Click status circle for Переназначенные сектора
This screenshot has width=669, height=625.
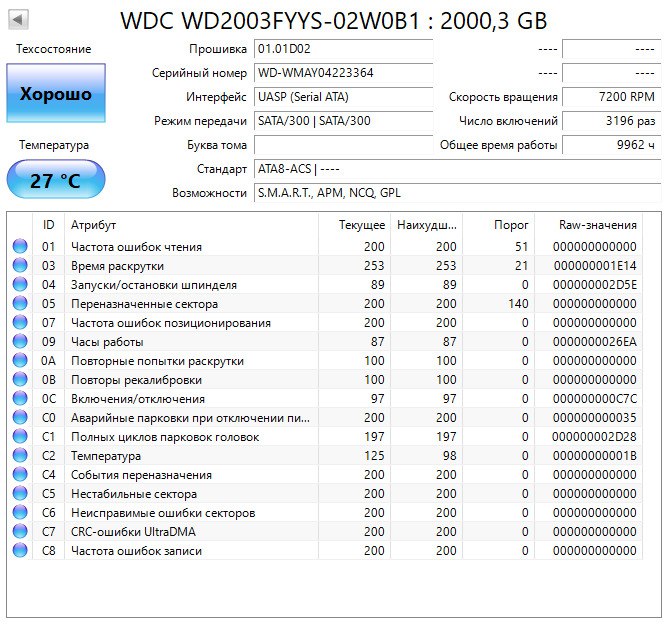pos(20,303)
